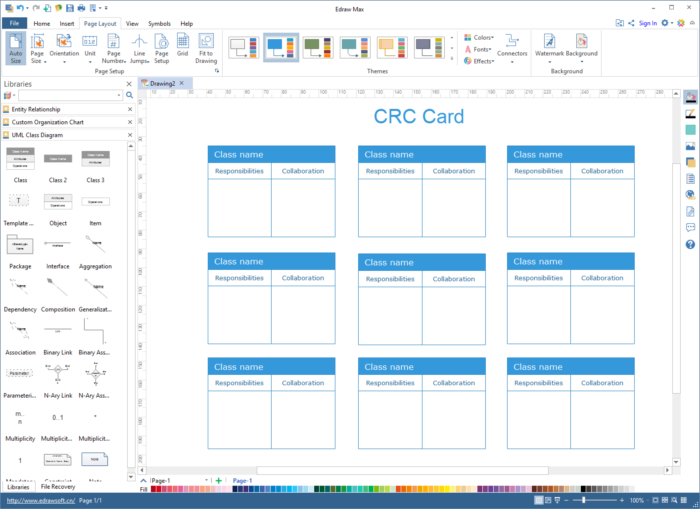Screen dimensions: 700x509
Task: Switch to the Insert tab
Action: pyautogui.click(x=67, y=24)
